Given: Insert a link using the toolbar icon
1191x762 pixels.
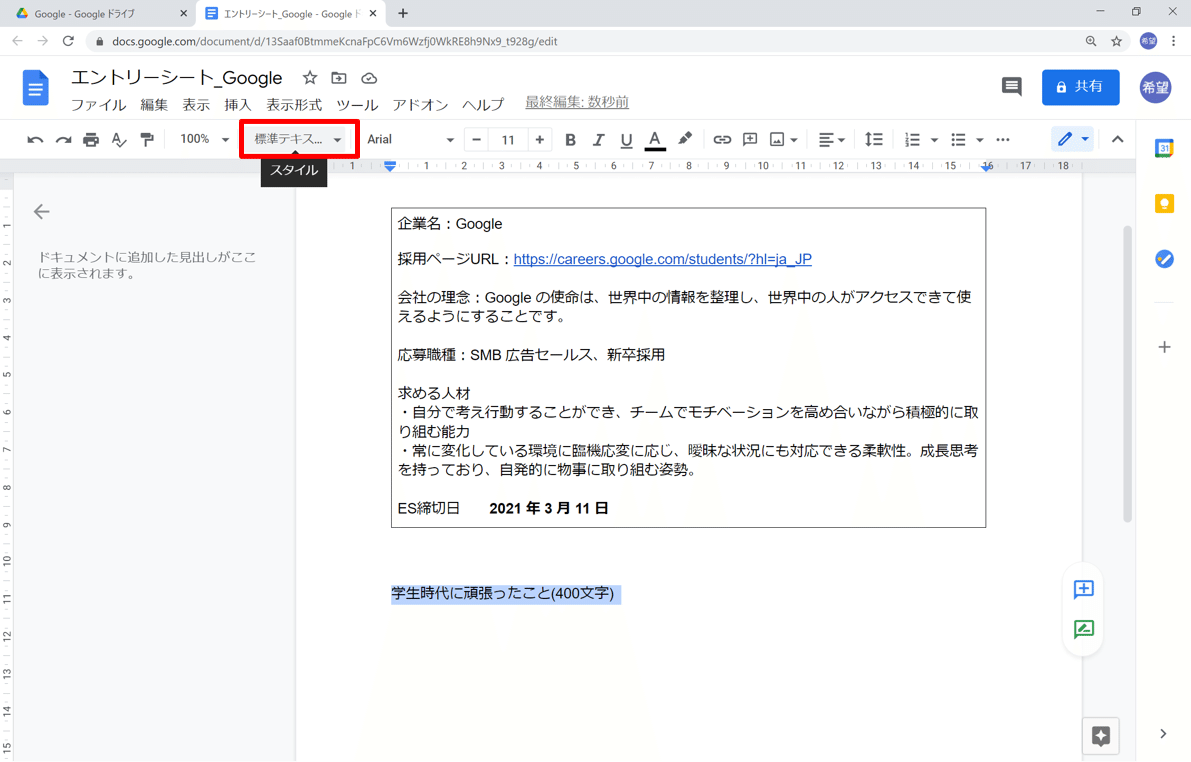Looking at the screenshot, I should [722, 139].
